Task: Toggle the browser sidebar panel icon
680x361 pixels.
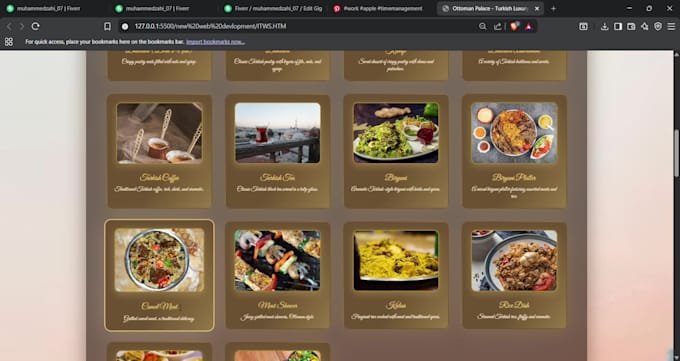Action: click(x=618, y=26)
